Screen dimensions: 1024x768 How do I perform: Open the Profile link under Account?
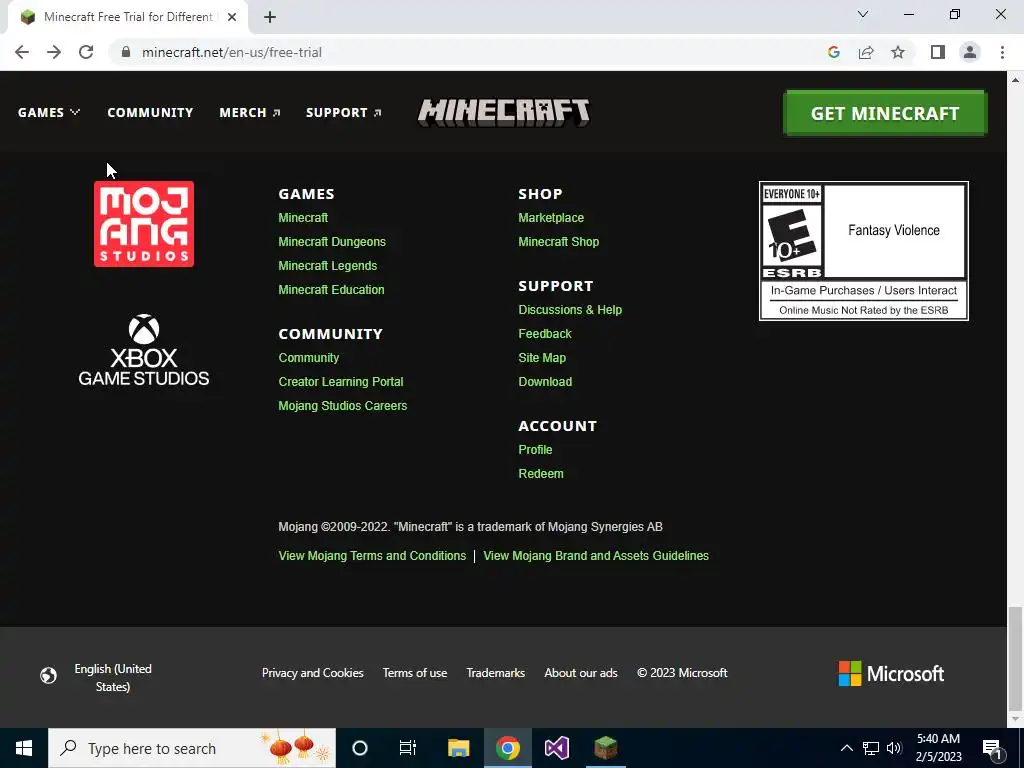pyautogui.click(x=536, y=449)
